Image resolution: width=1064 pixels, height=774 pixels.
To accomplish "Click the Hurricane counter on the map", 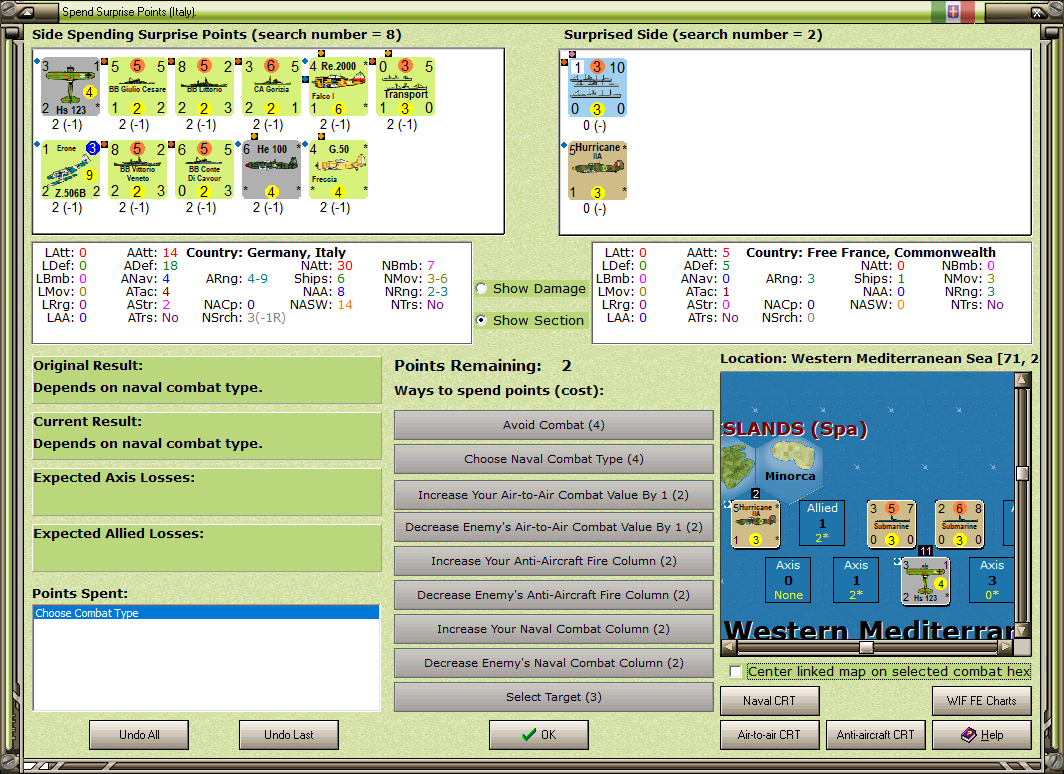I will tap(755, 524).
